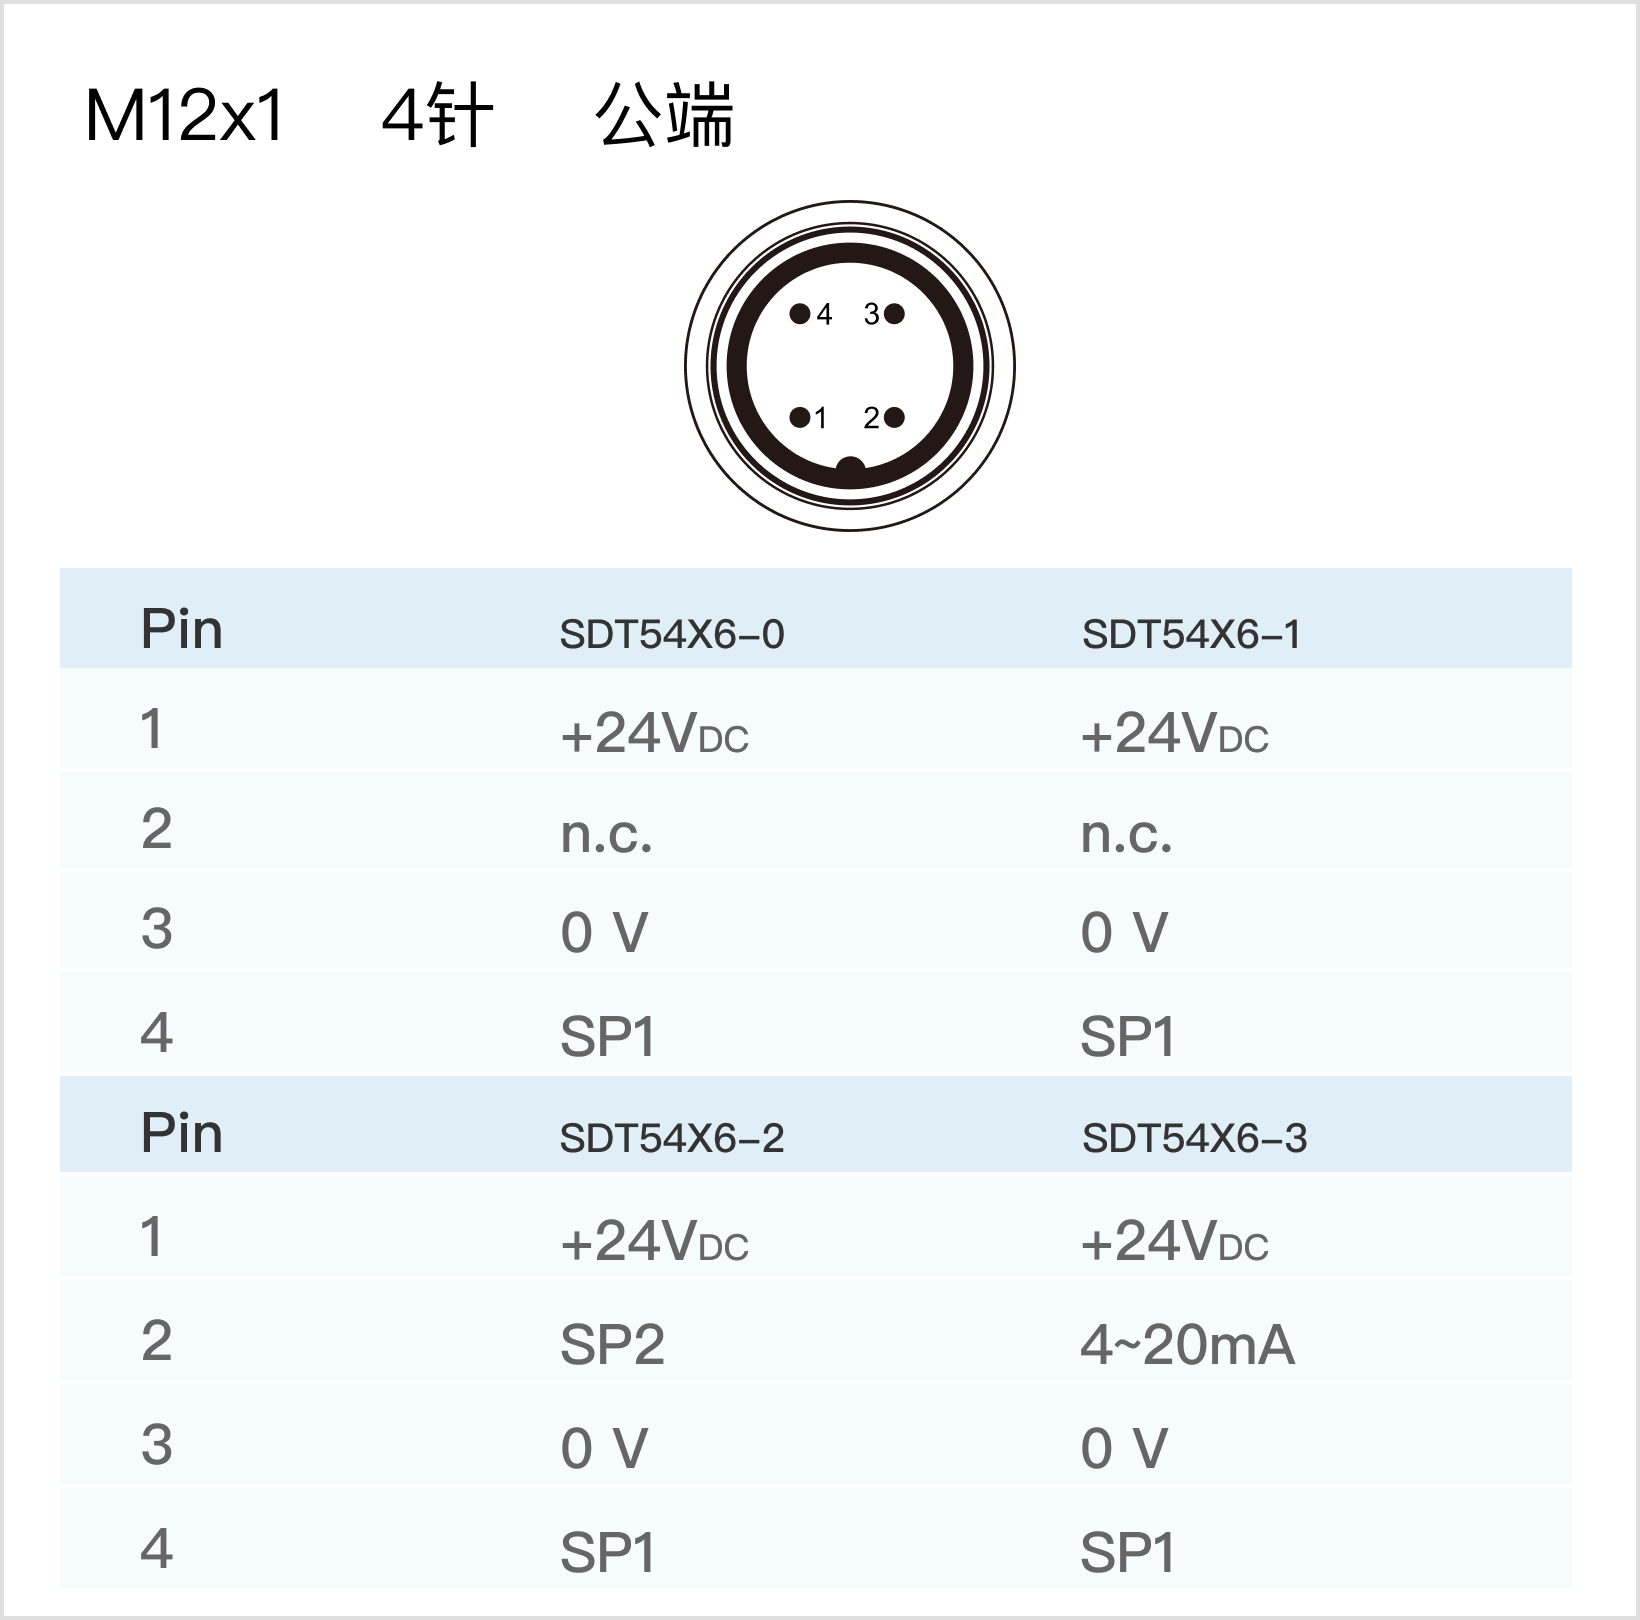This screenshot has height=1620, width=1640.
Task: Select the SDT54X6-2 column header
Action: (672, 1138)
